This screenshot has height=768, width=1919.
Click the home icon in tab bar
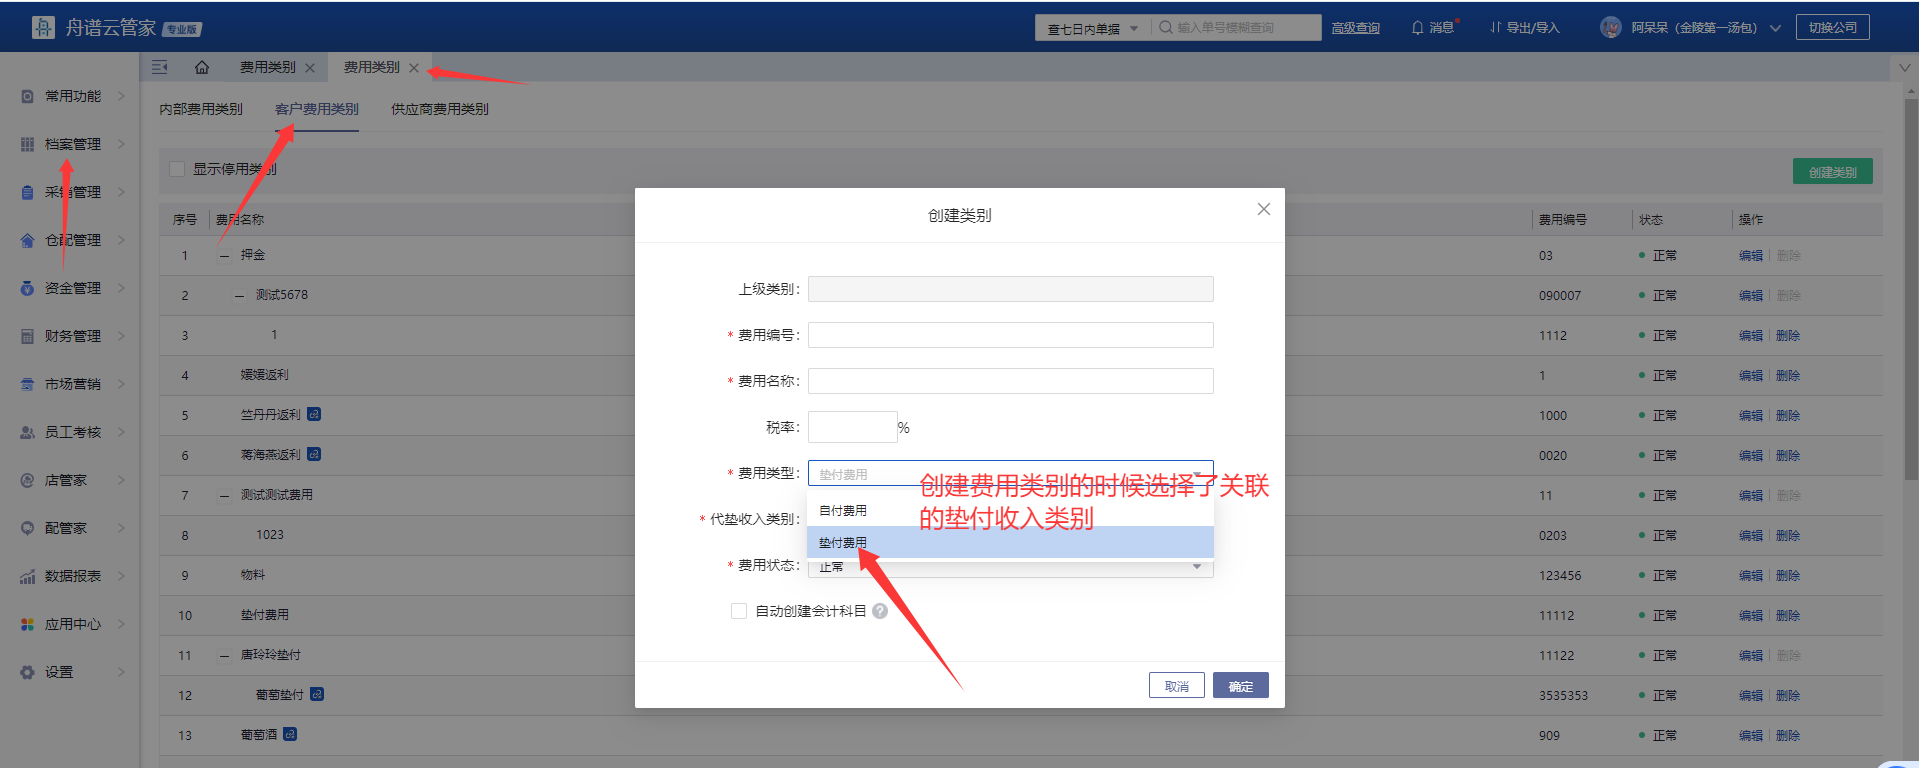(202, 68)
